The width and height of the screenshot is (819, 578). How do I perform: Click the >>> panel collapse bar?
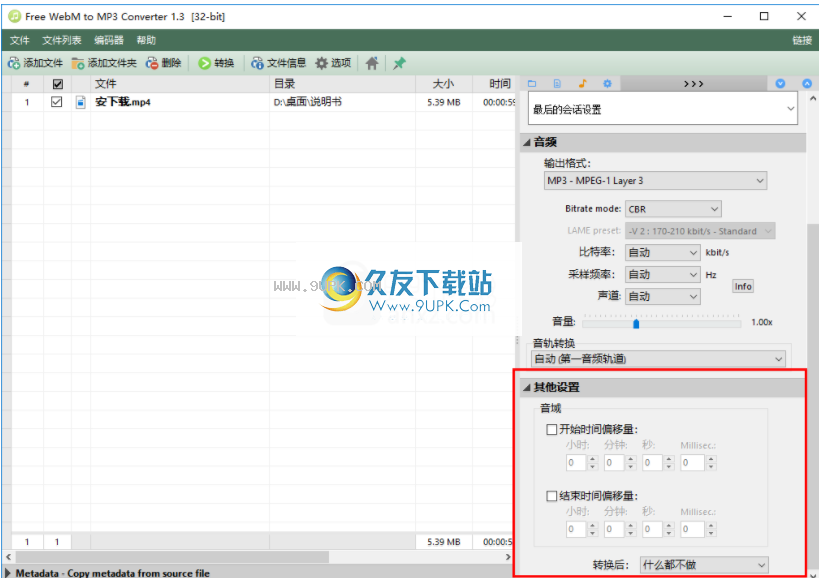coord(694,84)
